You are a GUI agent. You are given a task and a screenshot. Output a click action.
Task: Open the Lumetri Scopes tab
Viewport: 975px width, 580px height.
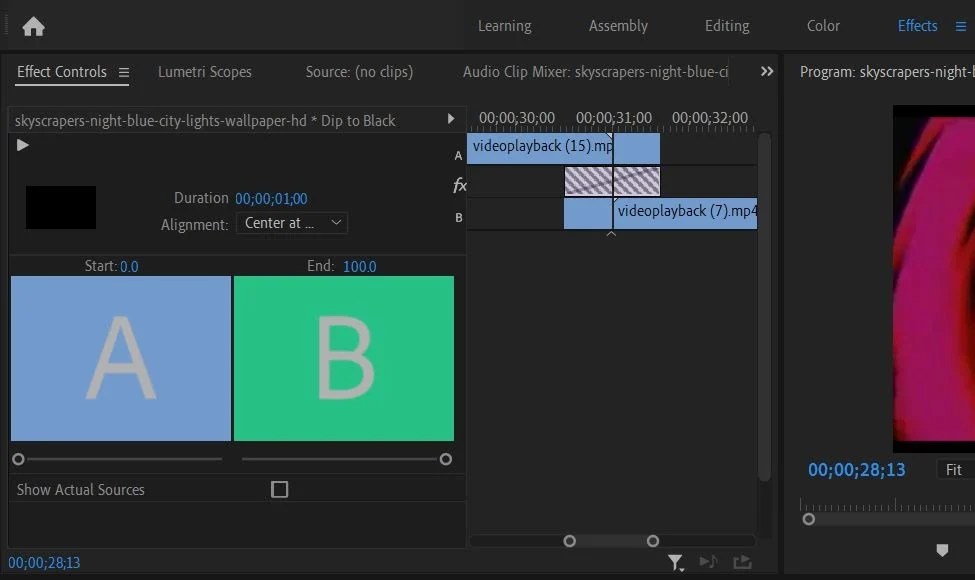coord(204,72)
